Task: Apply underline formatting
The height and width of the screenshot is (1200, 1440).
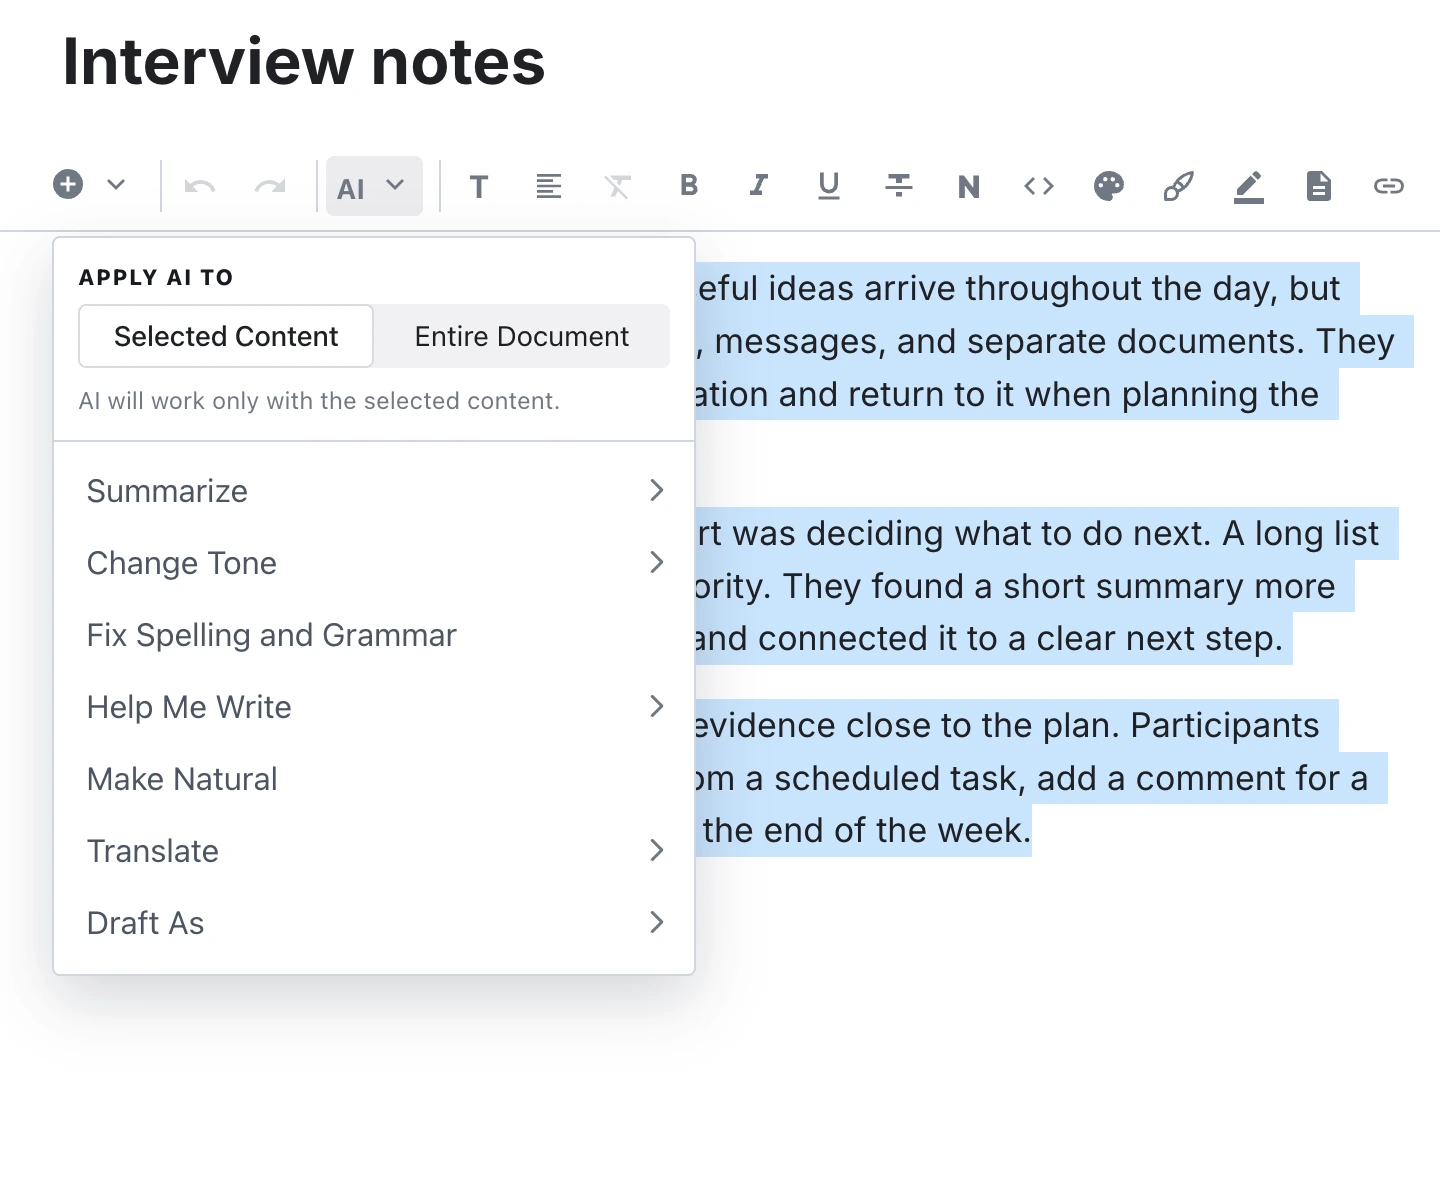Action: [829, 186]
